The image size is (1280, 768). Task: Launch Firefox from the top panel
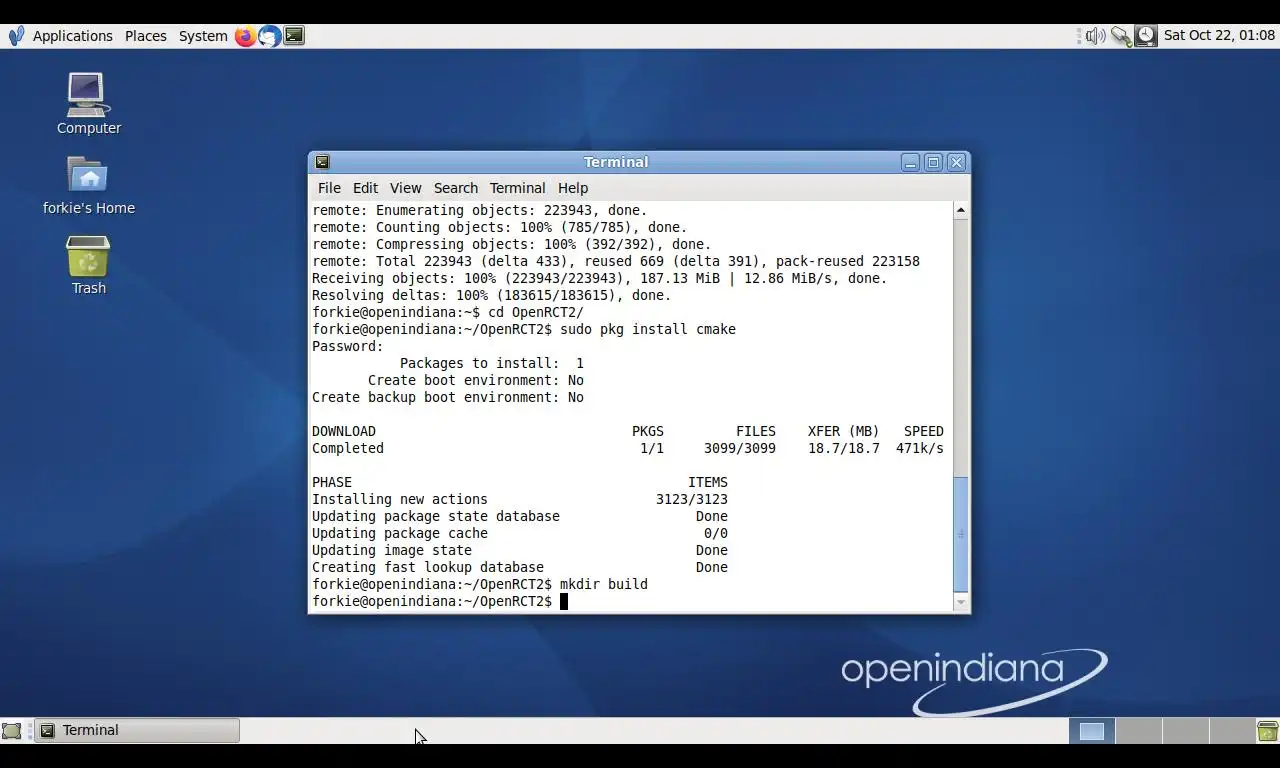pos(245,36)
